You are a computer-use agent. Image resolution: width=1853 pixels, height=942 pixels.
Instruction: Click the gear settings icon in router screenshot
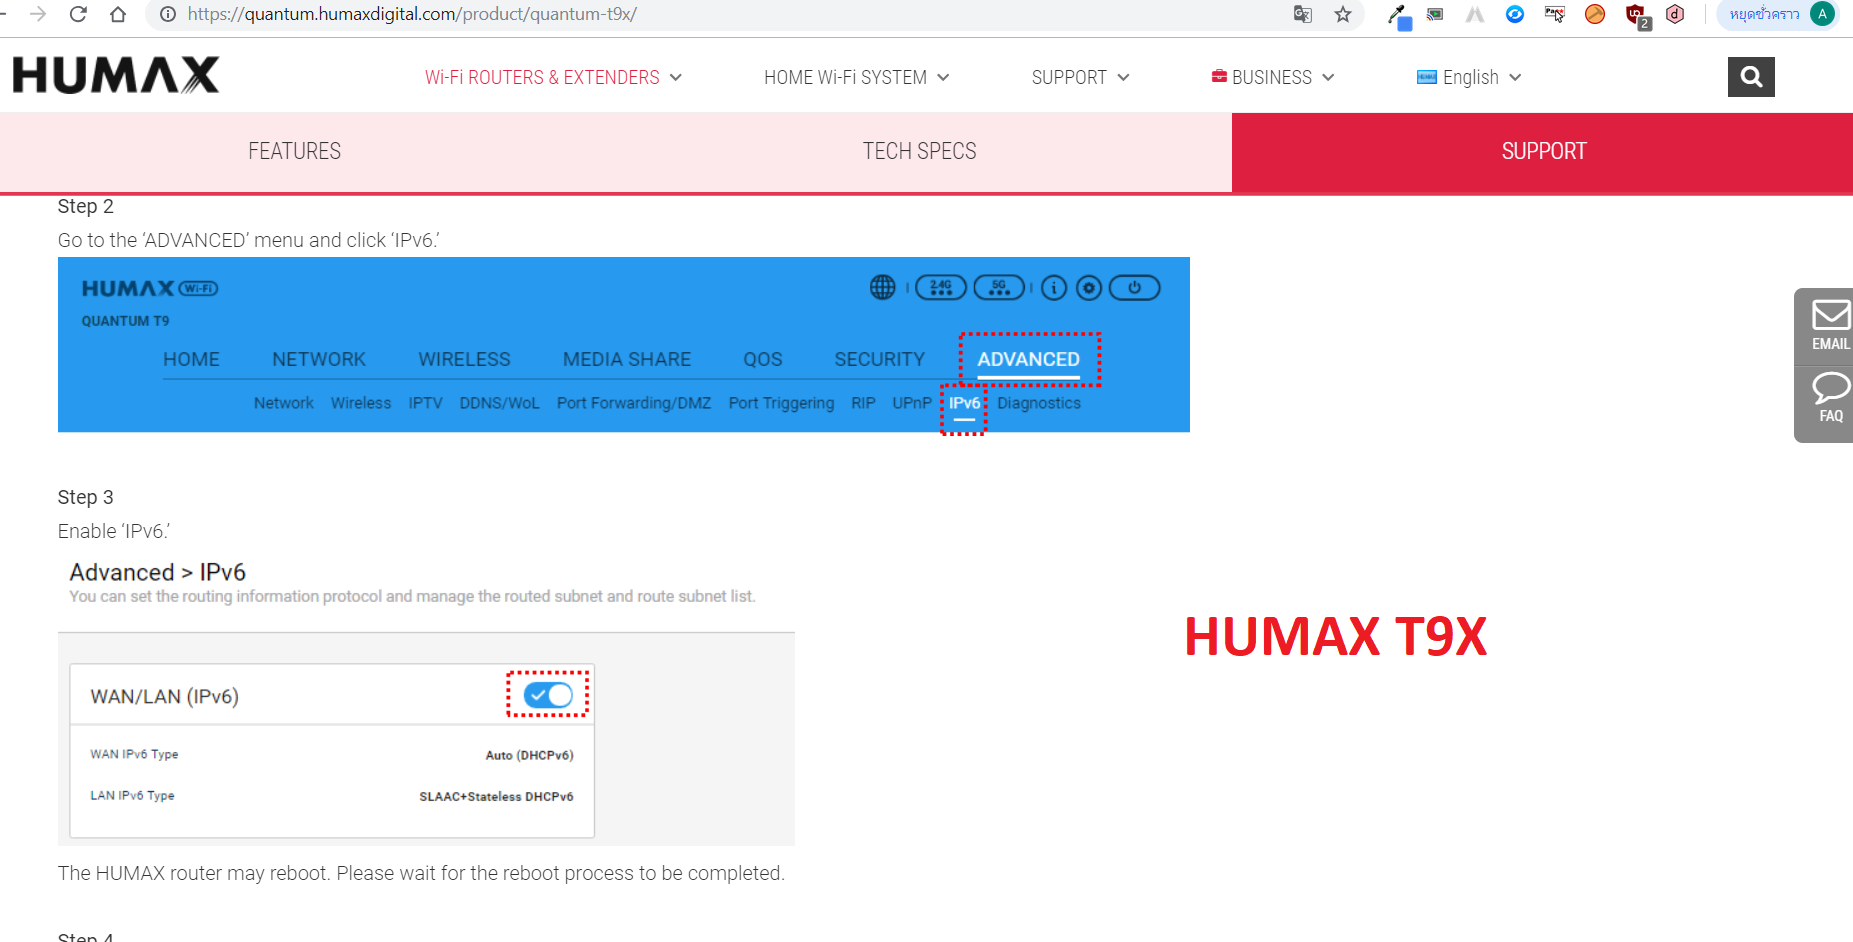[x=1089, y=288]
